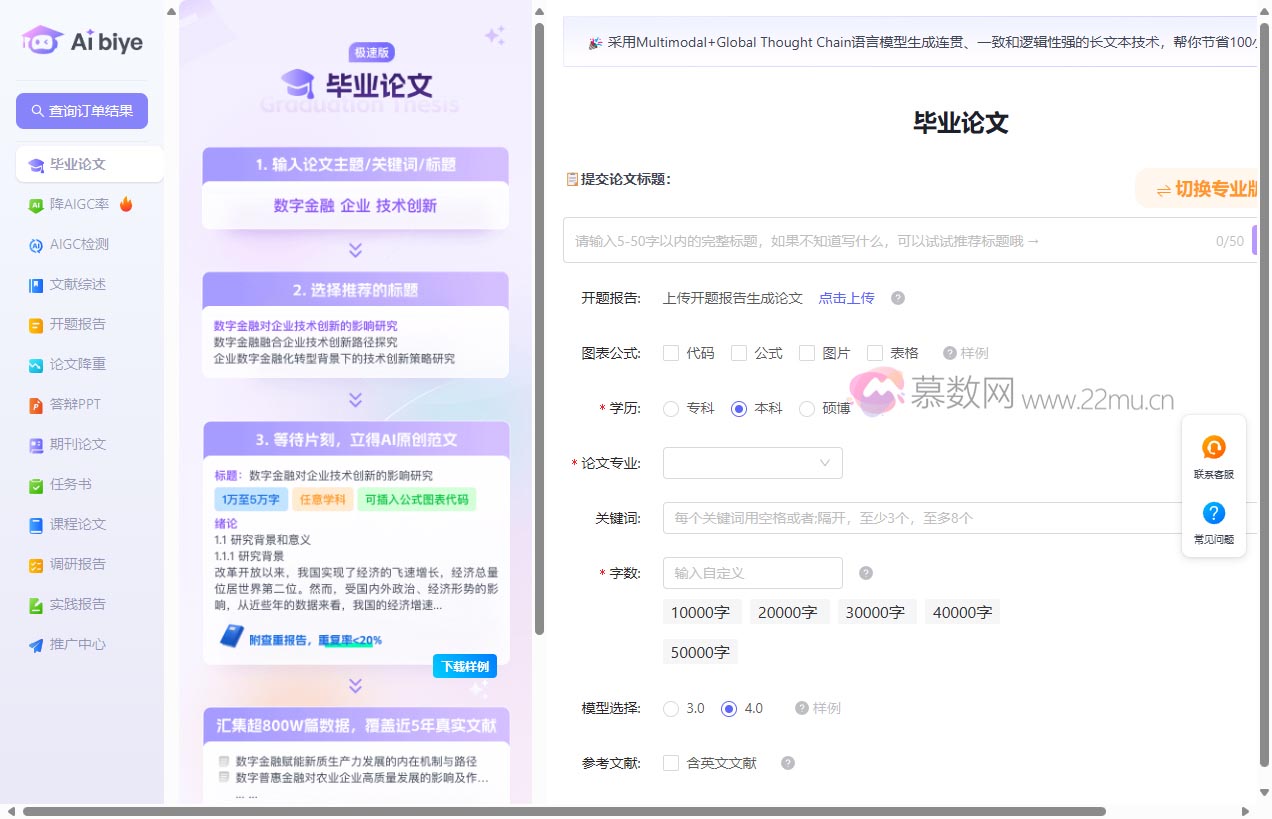Choose model 3.0 radio button

click(671, 708)
